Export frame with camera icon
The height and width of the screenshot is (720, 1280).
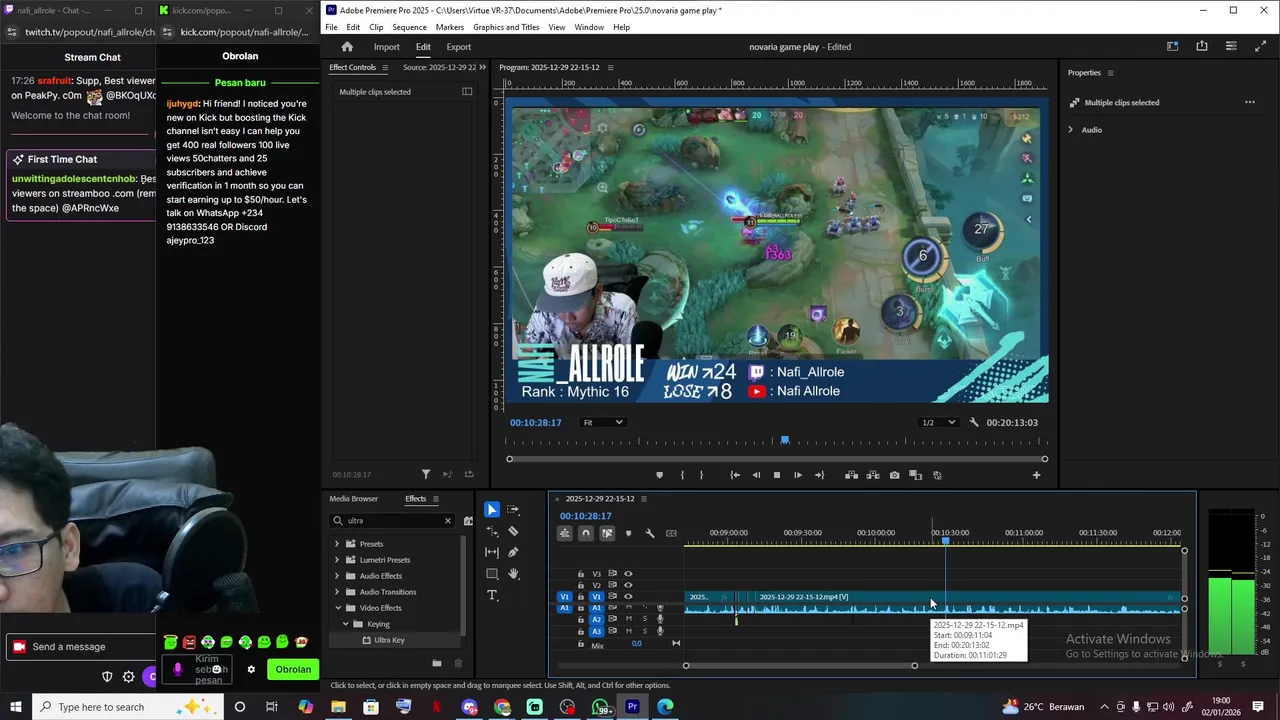pos(894,475)
